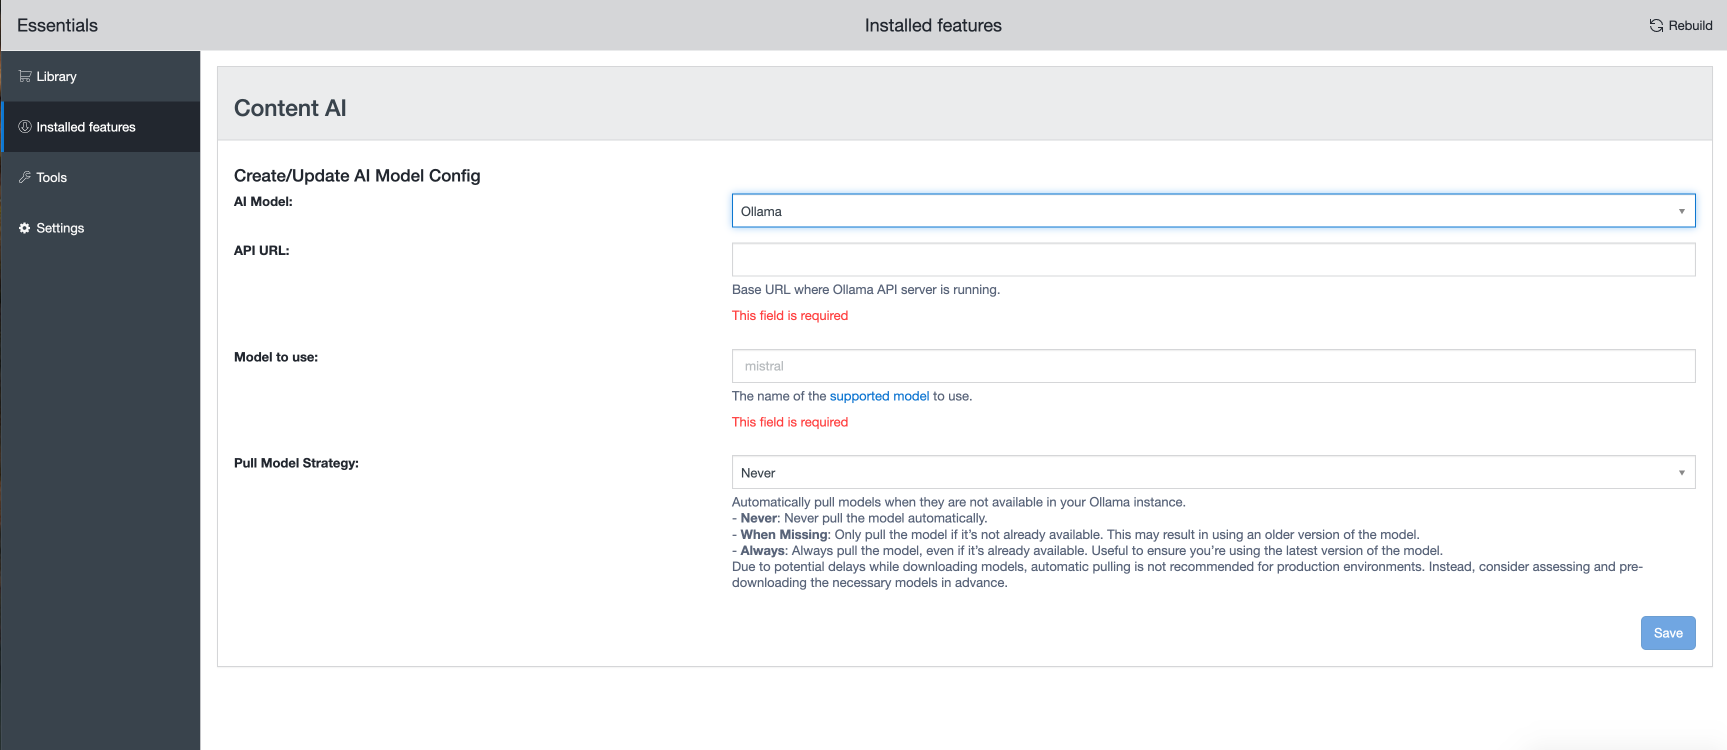Focus the API URL text field
1727x750 pixels.
(1213, 260)
